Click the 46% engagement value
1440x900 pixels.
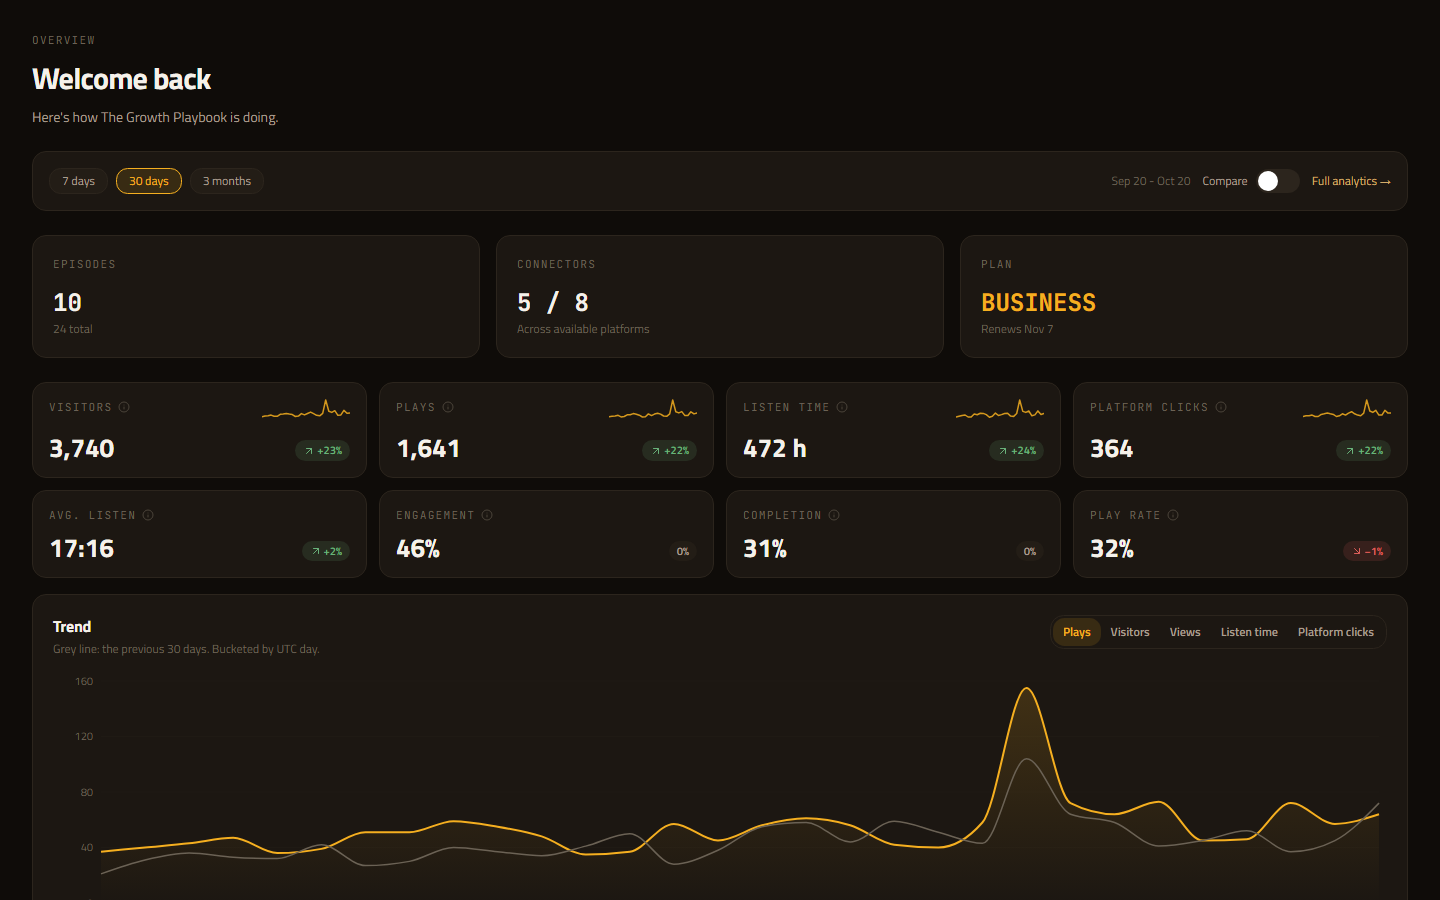[x=418, y=549]
